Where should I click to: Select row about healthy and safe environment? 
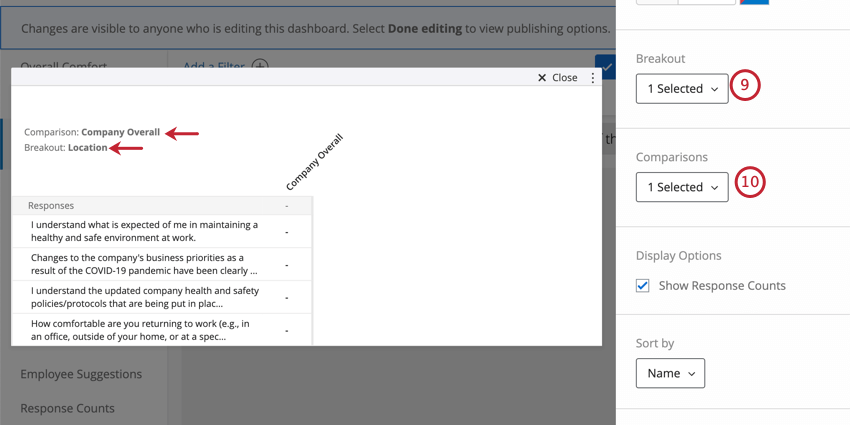click(162, 231)
